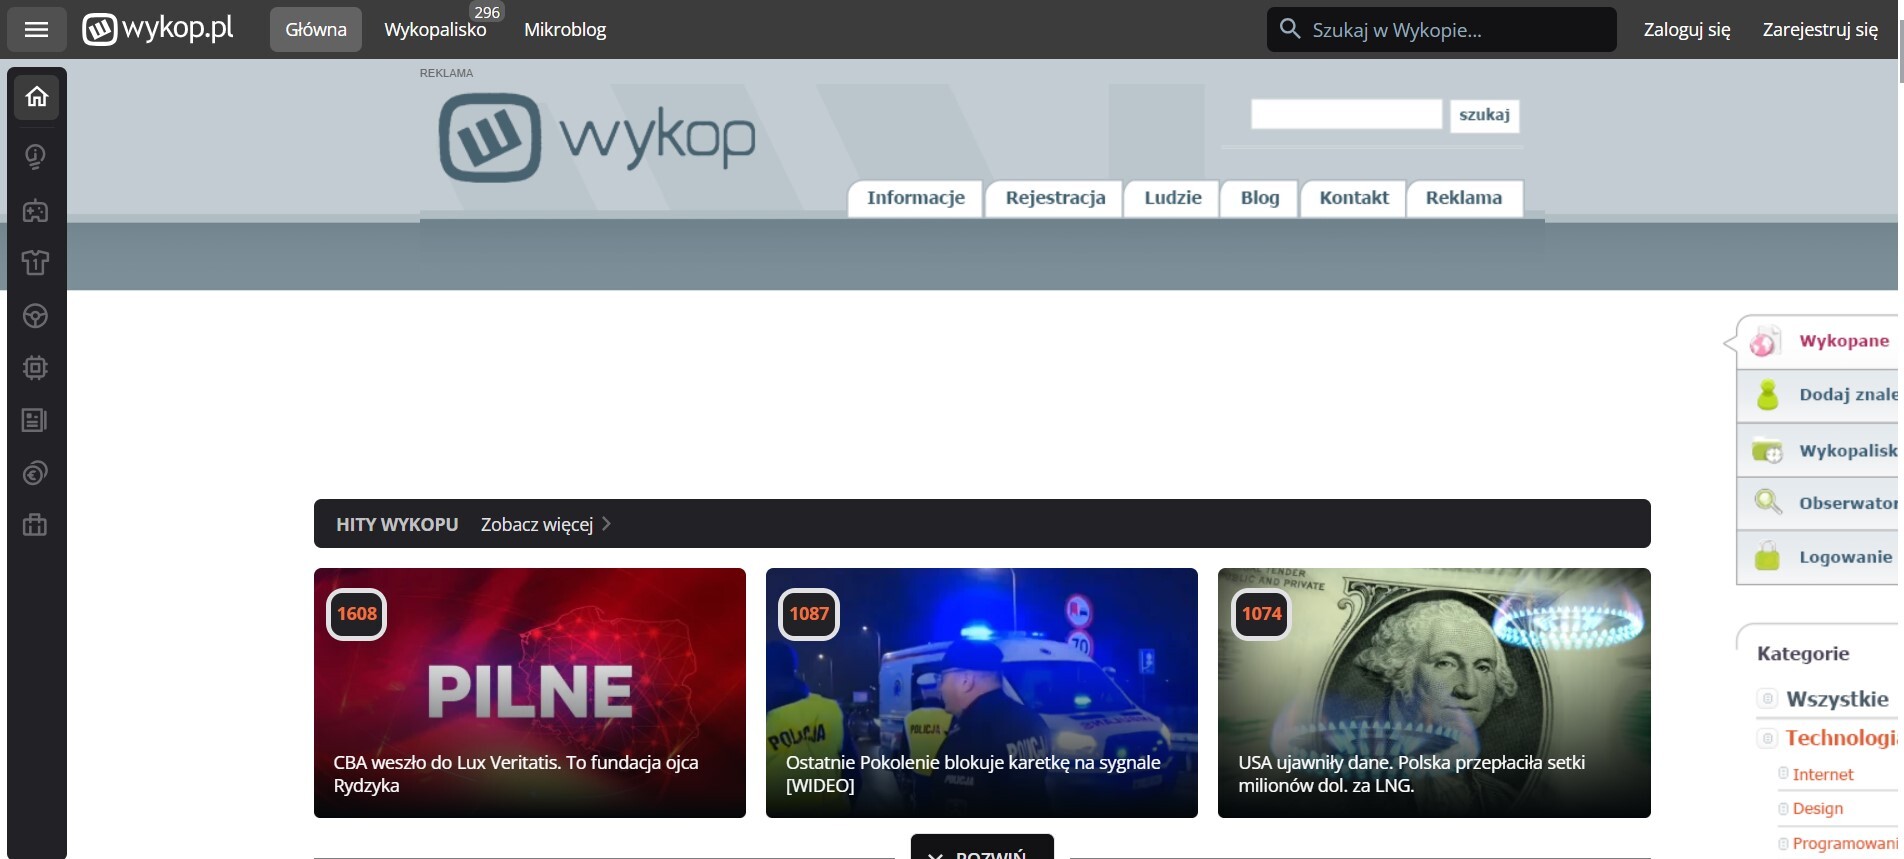Select the euro coins sidebar icon
This screenshot has height=859, width=1904.
[x=36, y=473]
